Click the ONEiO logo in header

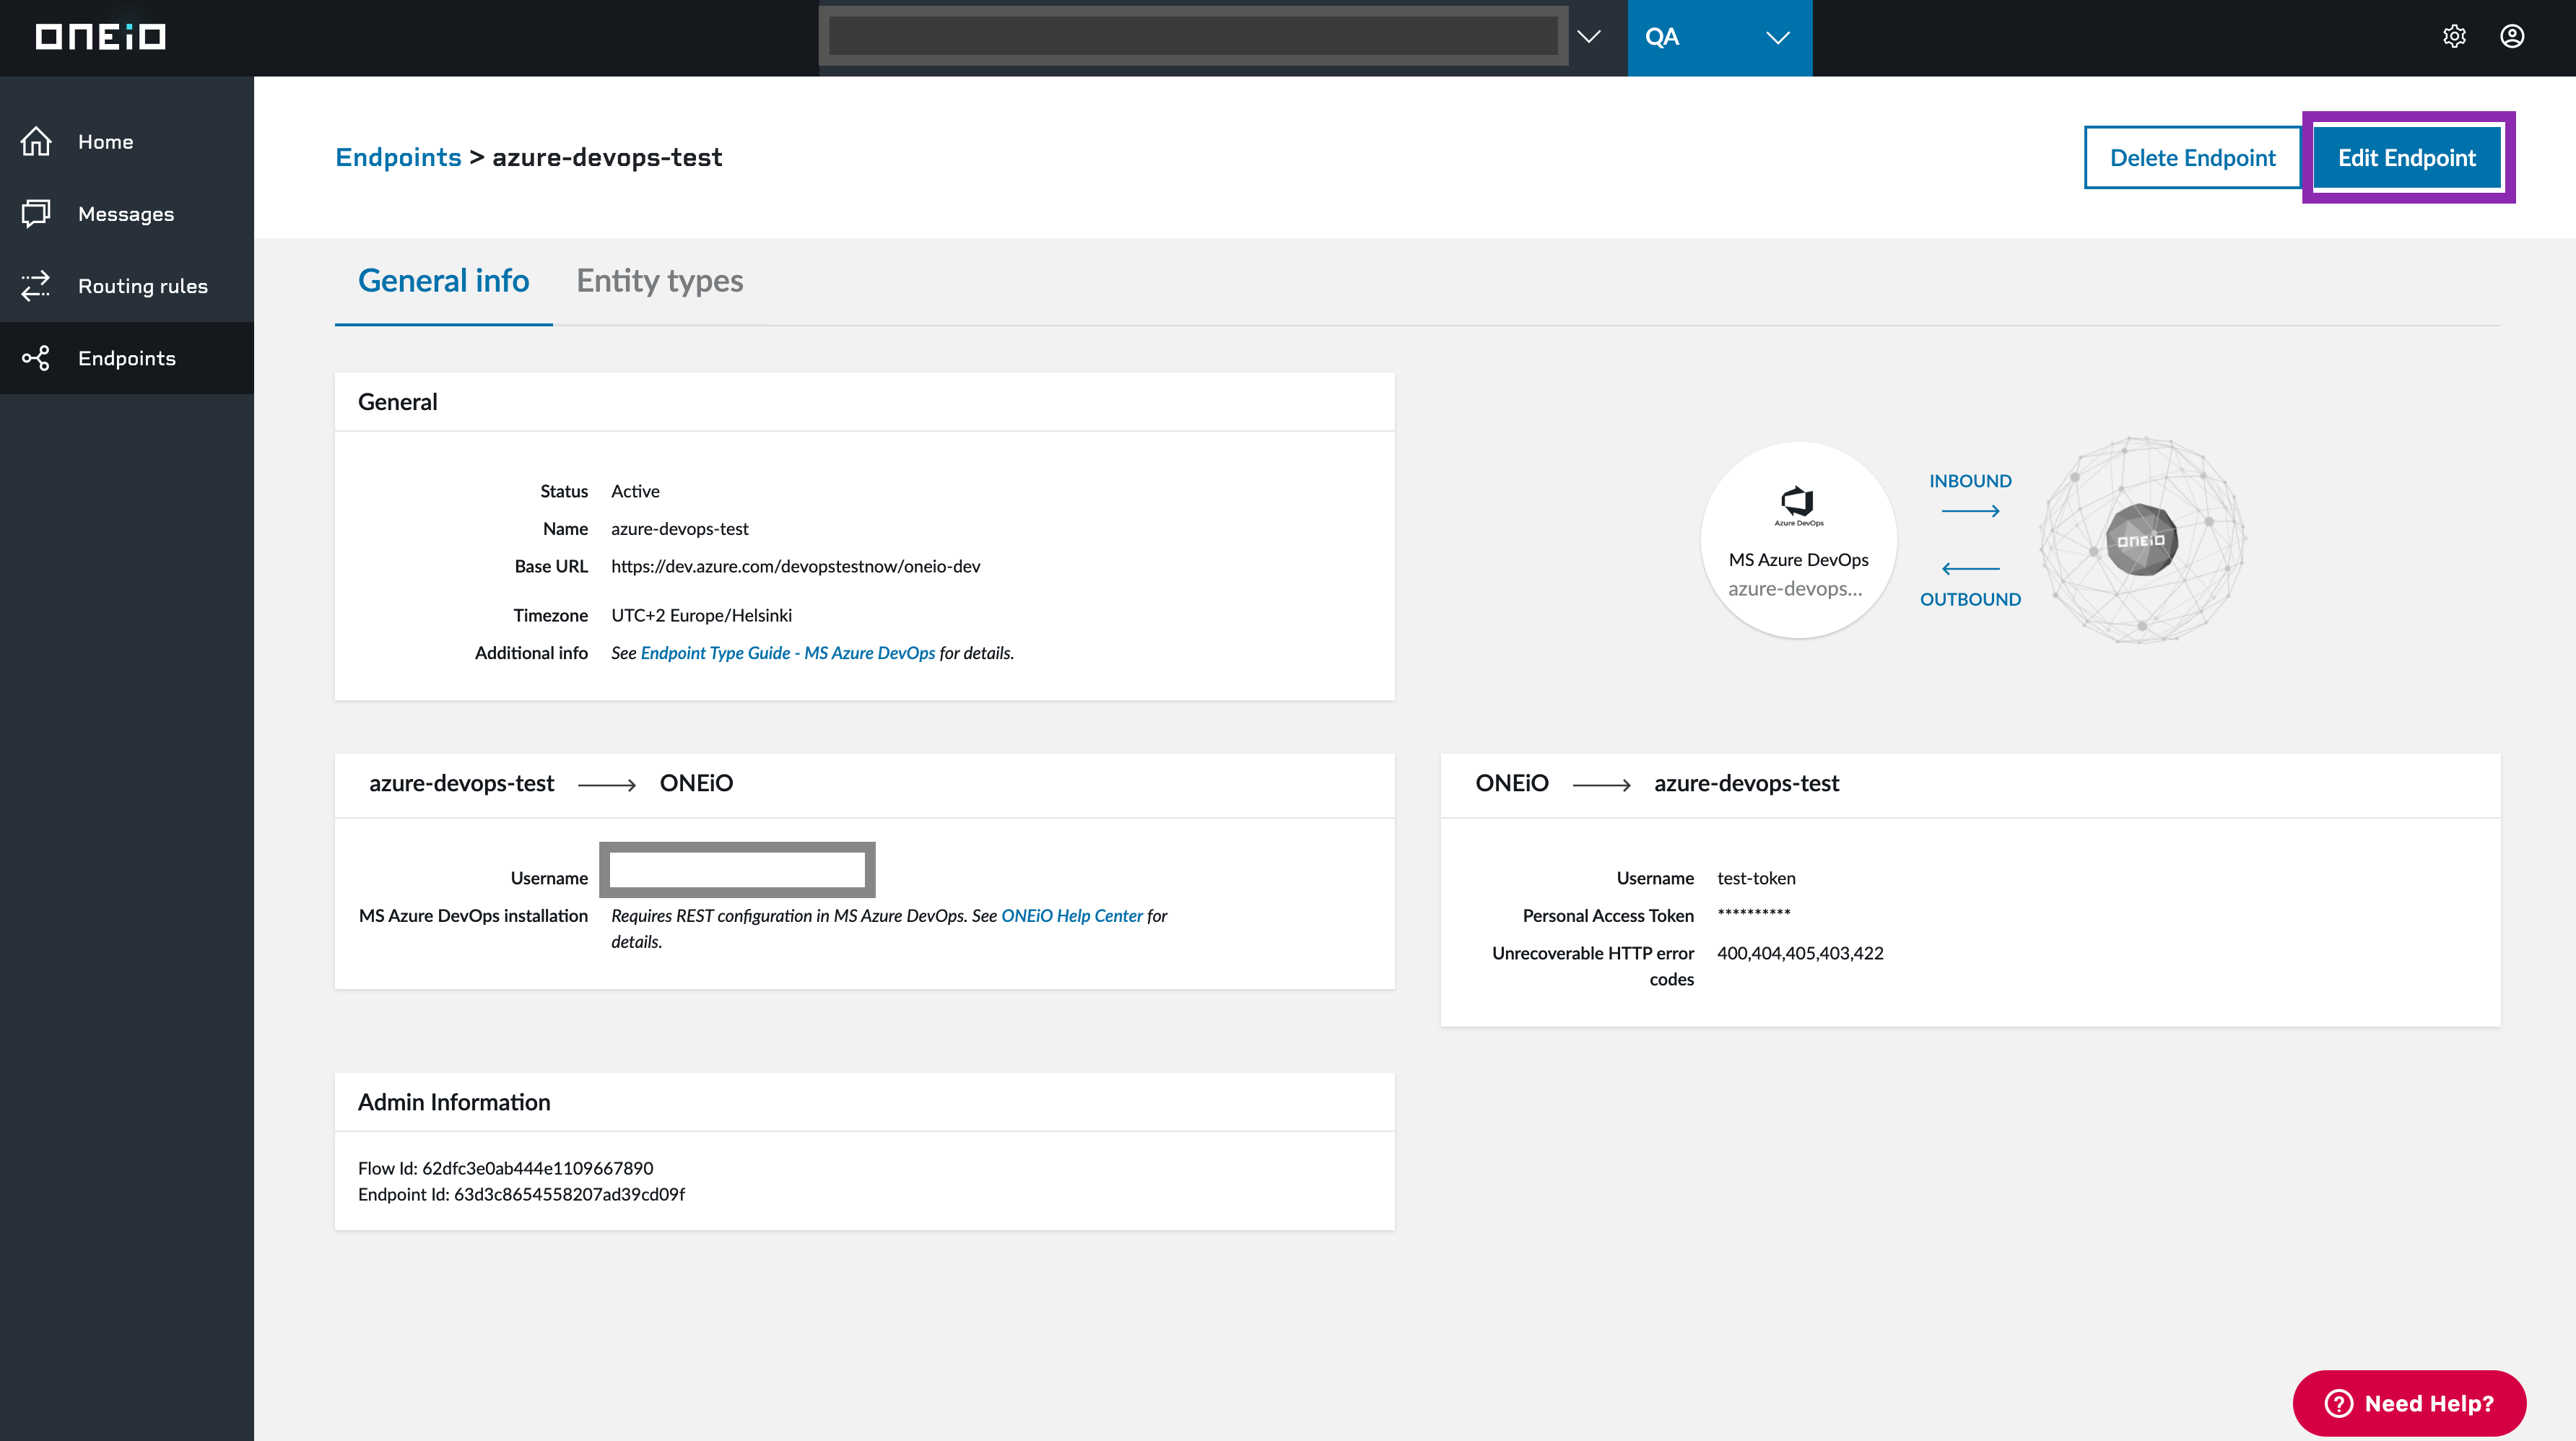(100, 37)
